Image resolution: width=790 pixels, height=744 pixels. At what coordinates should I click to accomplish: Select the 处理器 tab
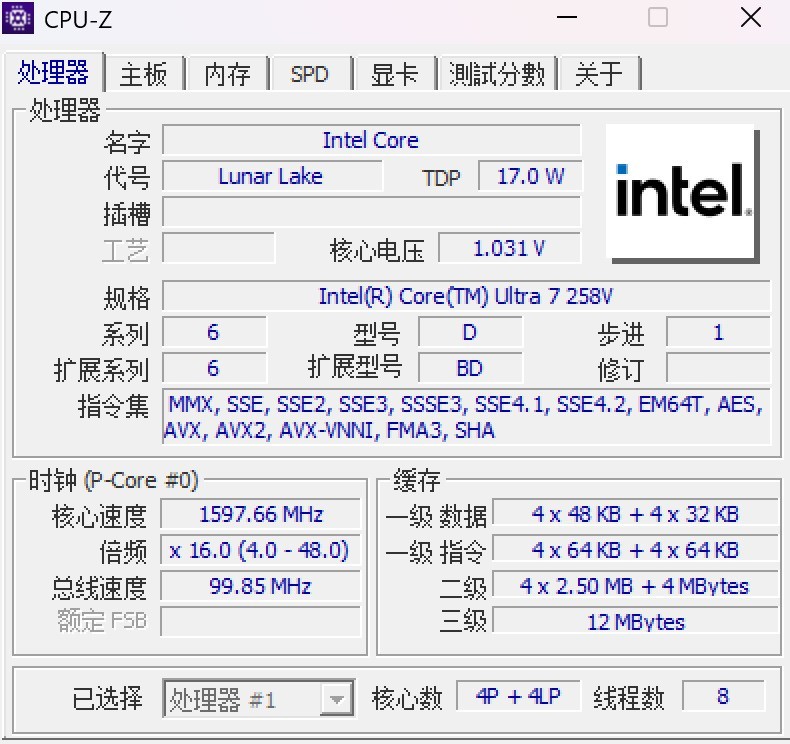53,73
